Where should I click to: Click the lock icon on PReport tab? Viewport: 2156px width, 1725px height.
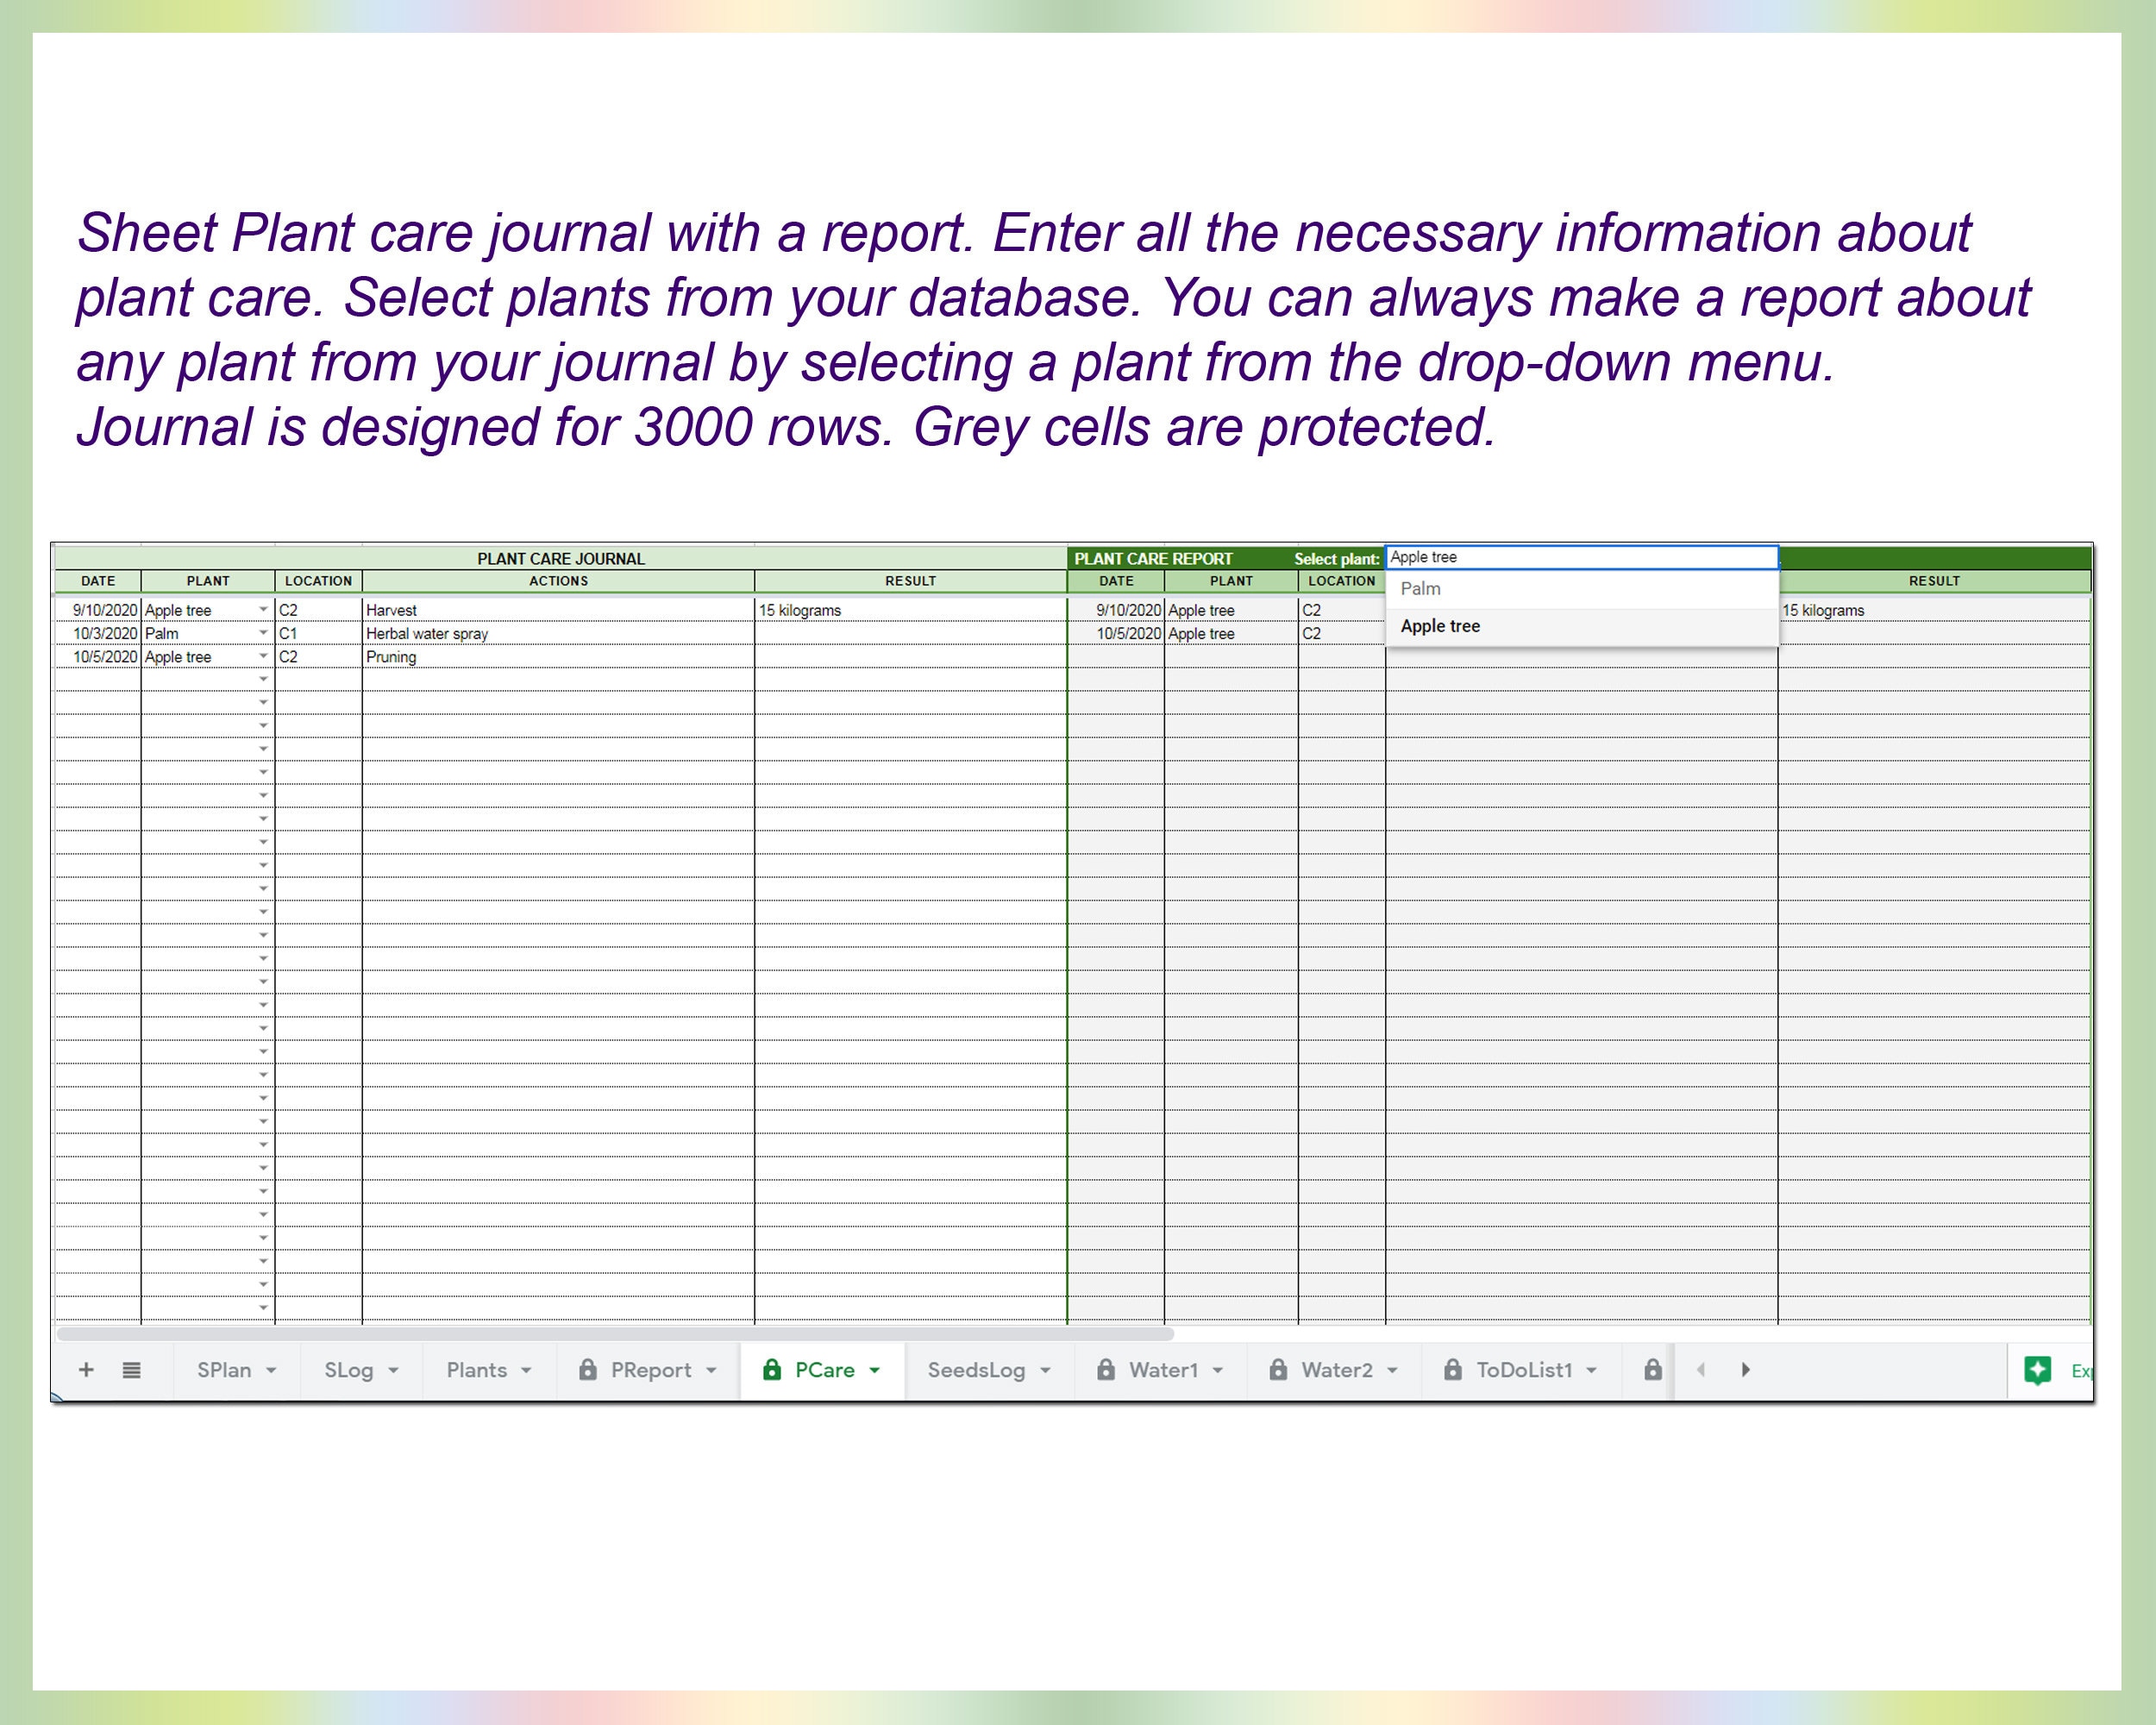[589, 1370]
